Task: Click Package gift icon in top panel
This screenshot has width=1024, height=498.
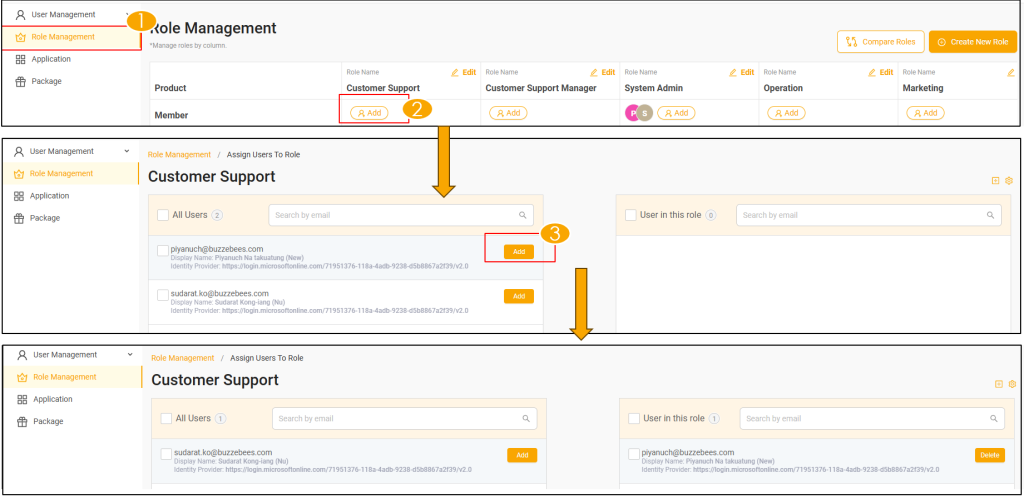Action: pos(20,82)
